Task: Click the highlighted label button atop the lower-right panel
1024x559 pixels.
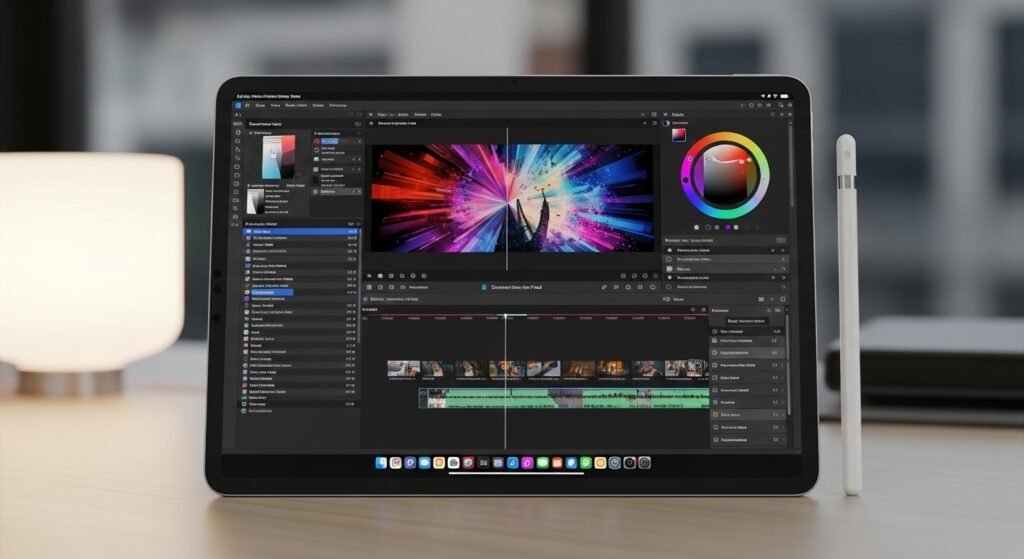Action: coord(746,321)
